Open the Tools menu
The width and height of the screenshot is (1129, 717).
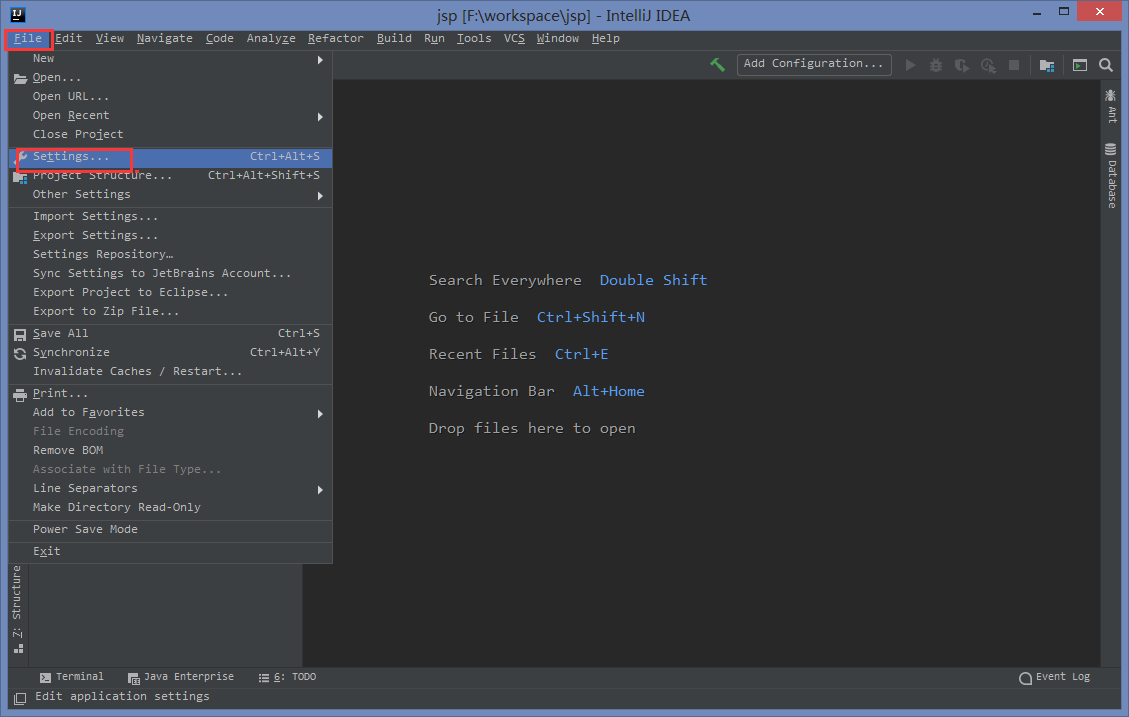(474, 39)
